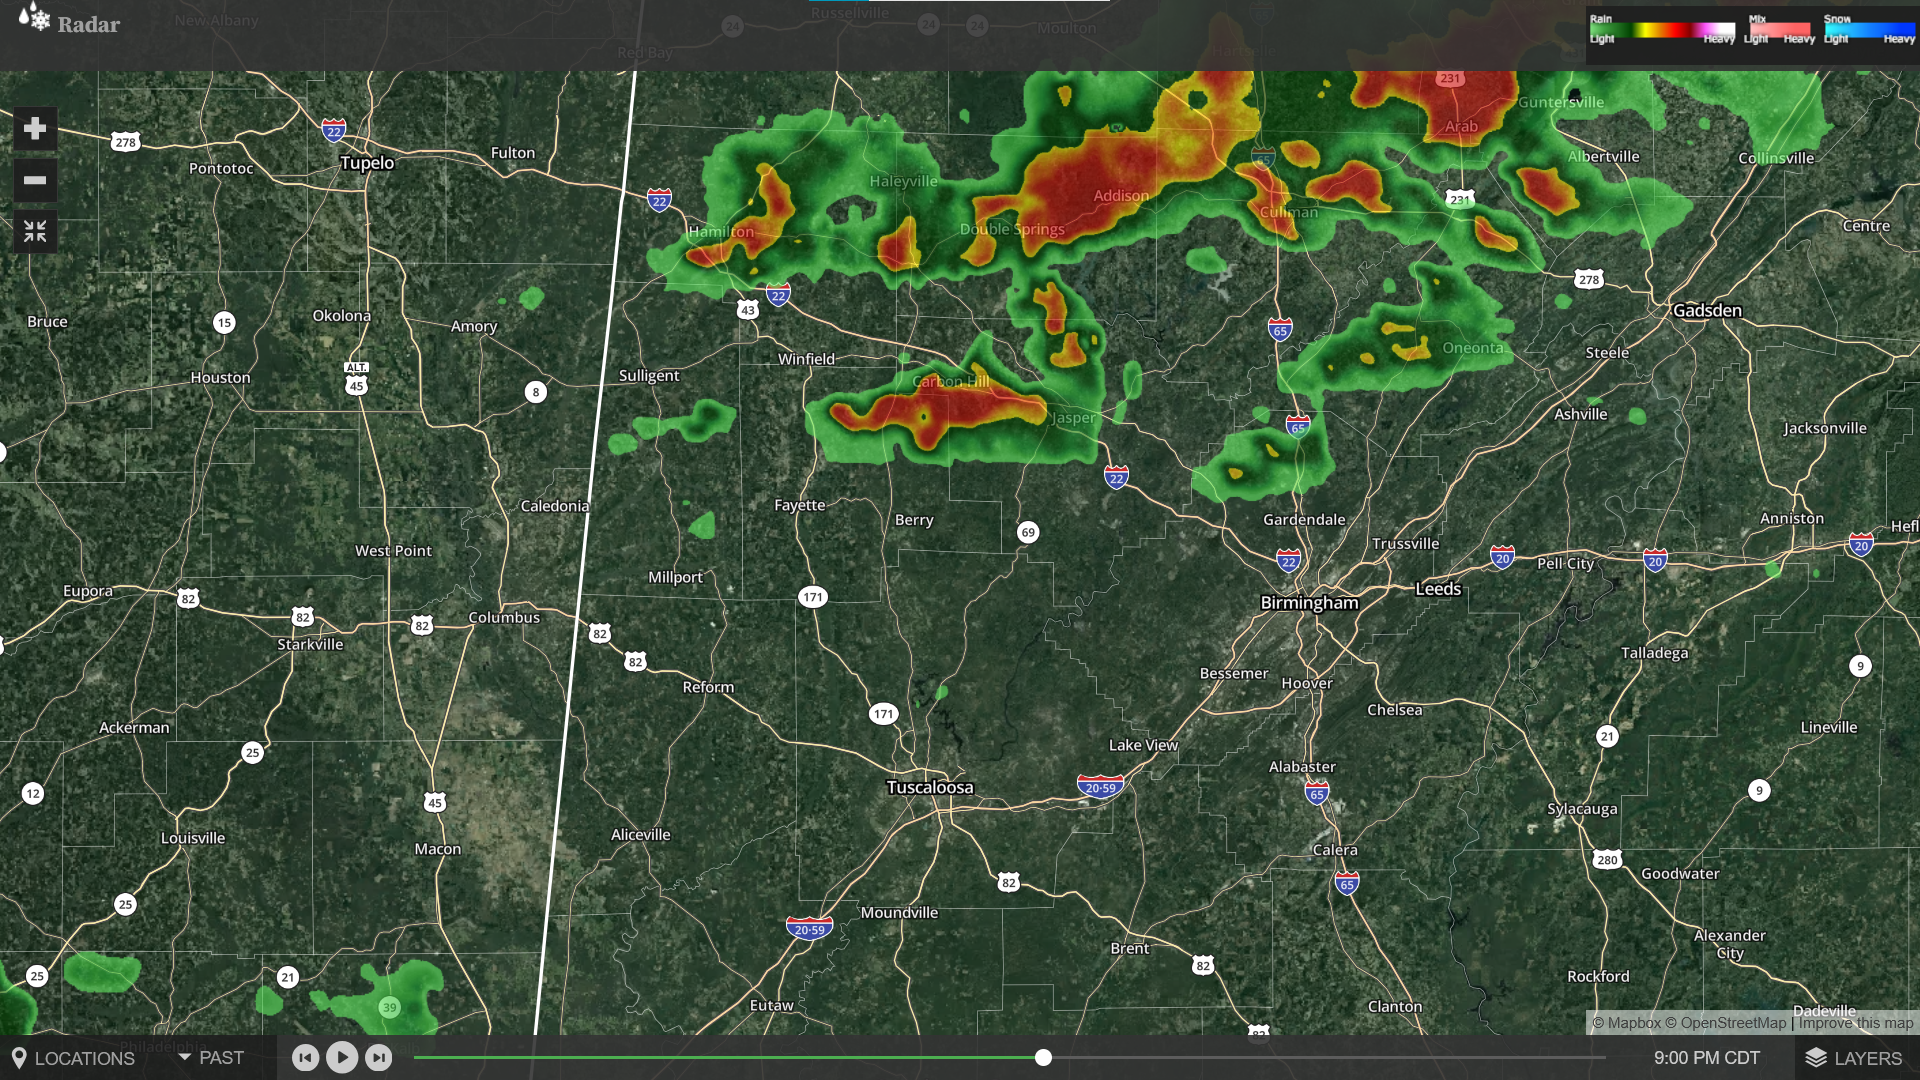
Task: Click the Tuscaloosa city label
Action: [x=930, y=787]
